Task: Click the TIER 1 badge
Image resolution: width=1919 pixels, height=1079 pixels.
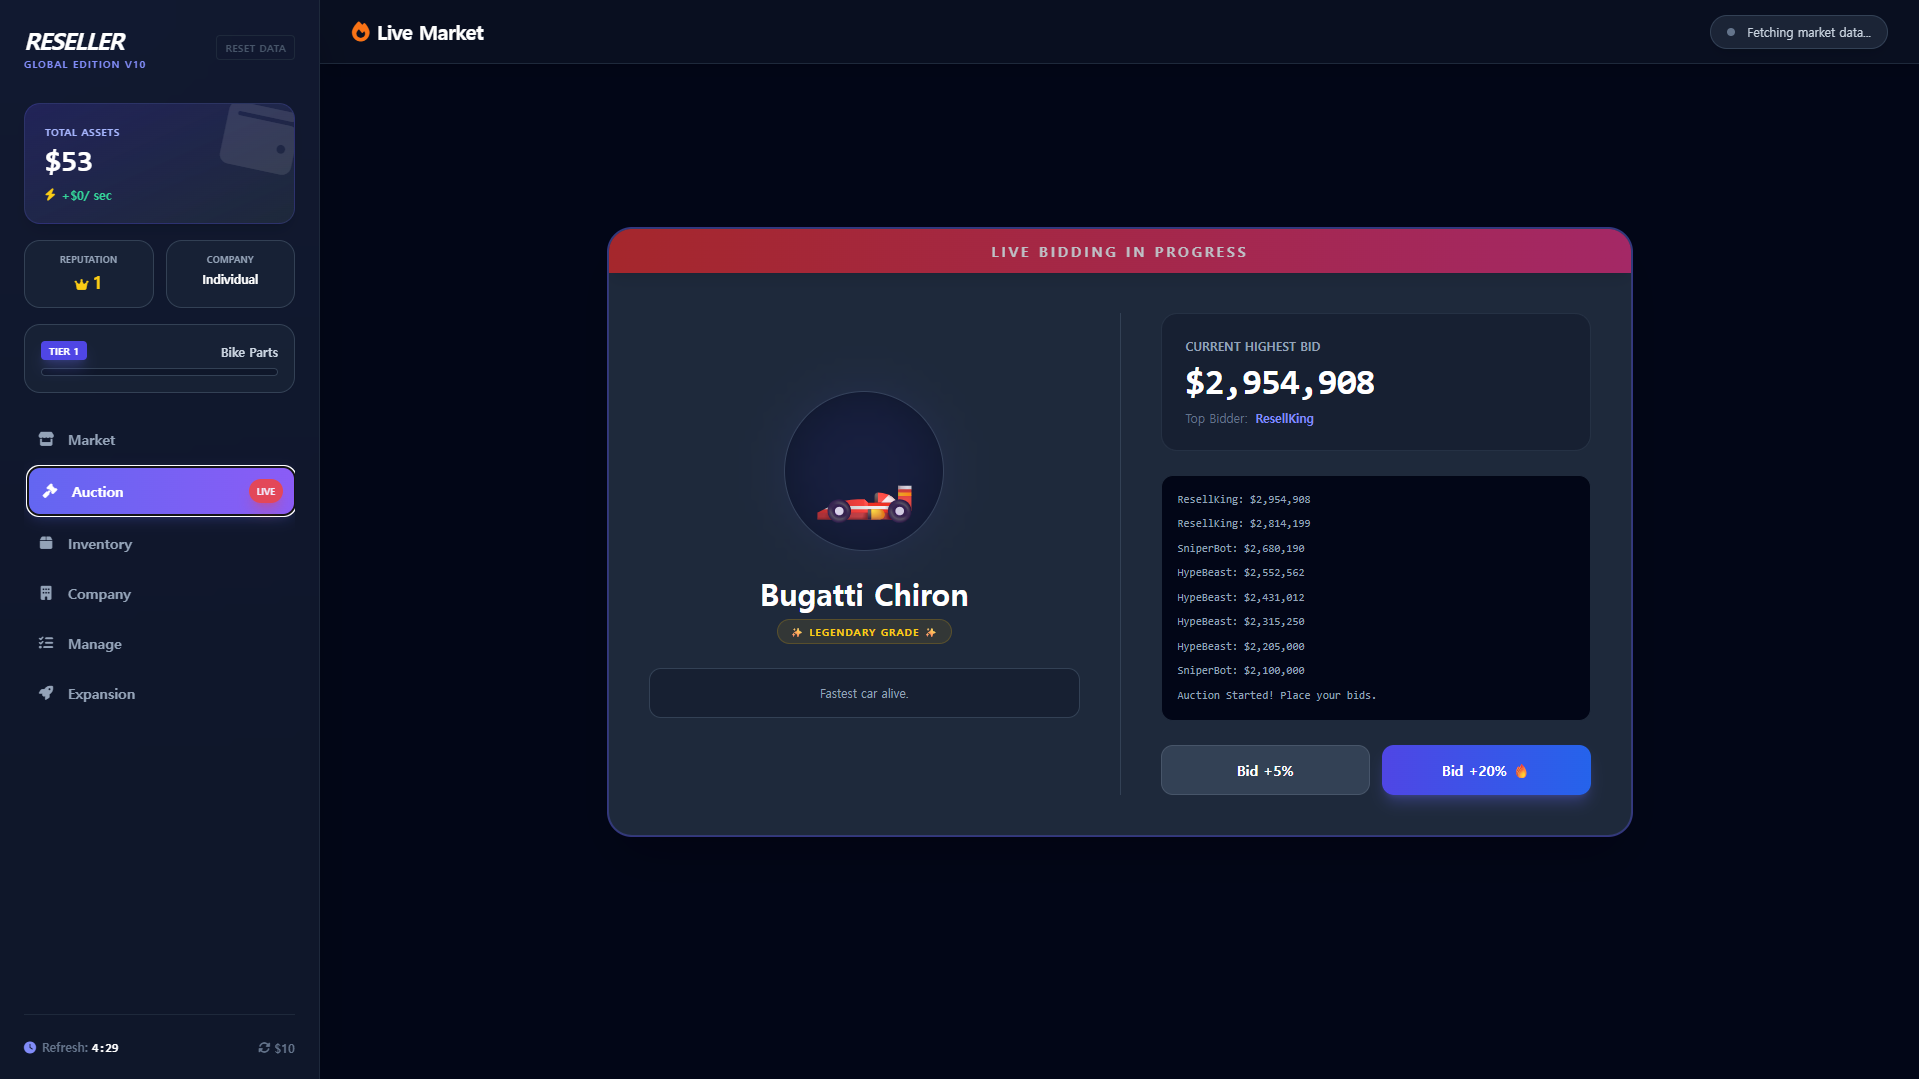Action: (x=64, y=351)
